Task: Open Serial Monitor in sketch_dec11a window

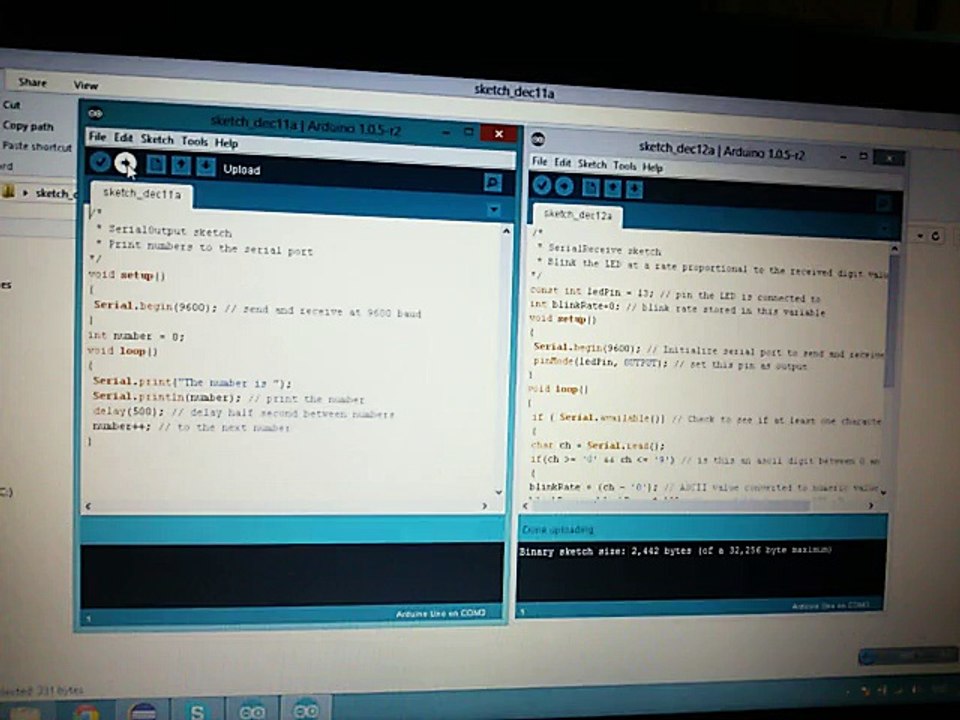Action: [x=492, y=182]
